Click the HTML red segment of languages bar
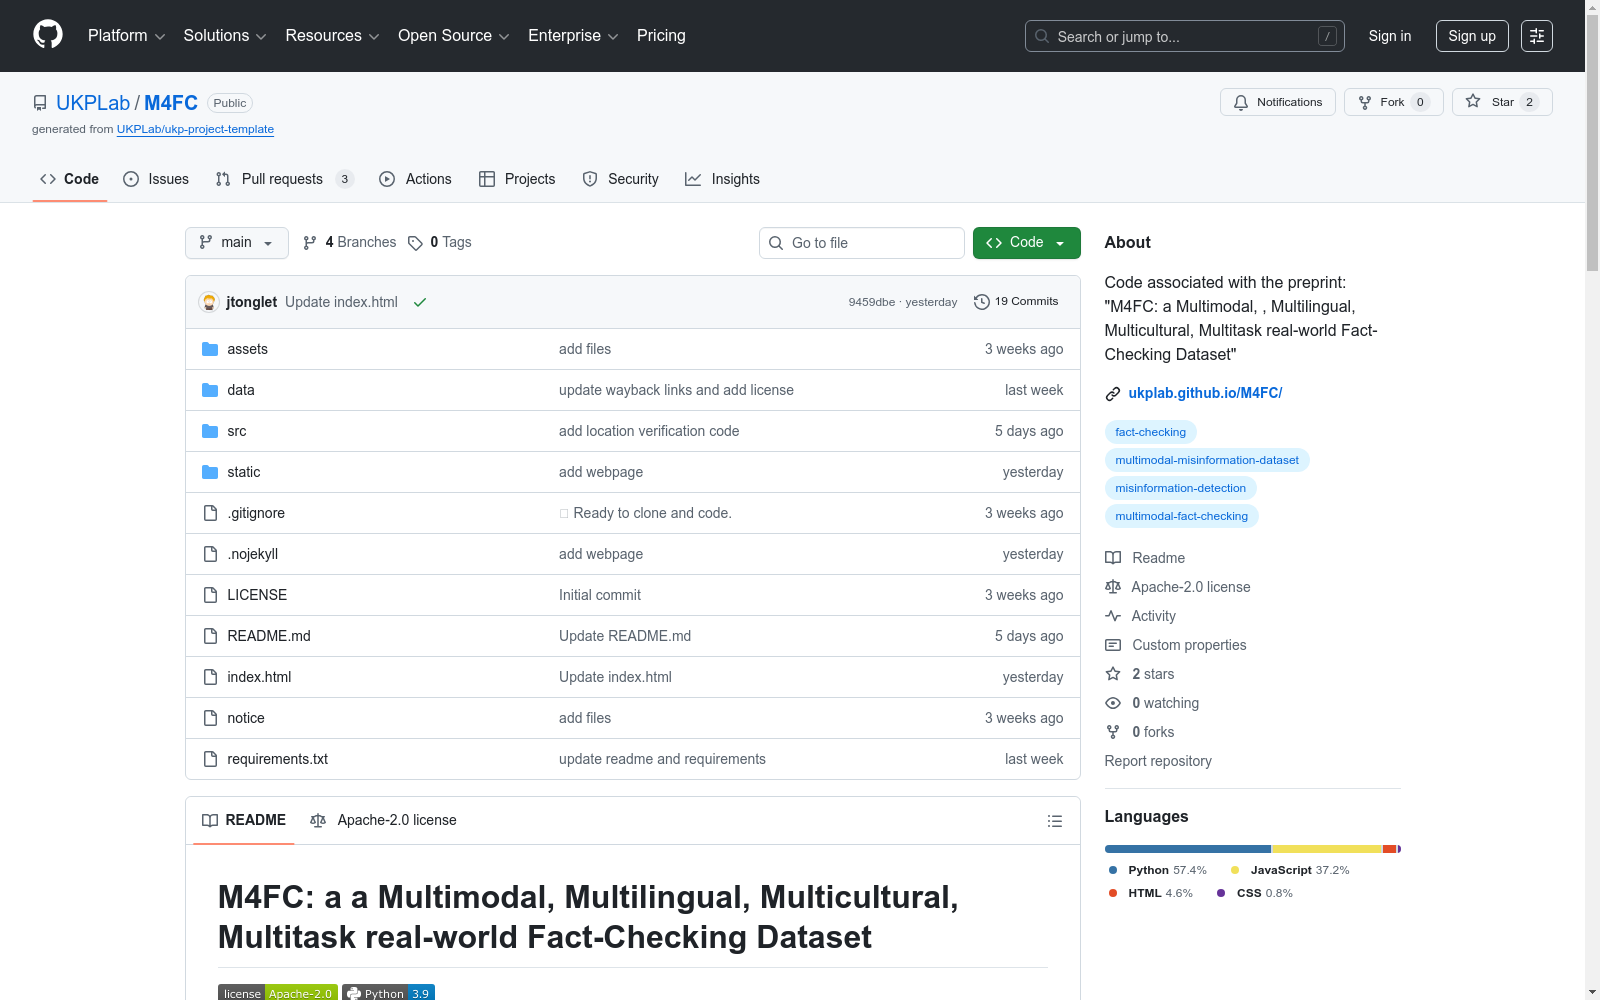This screenshot has height=1000, width=1600. [1389, 849]
